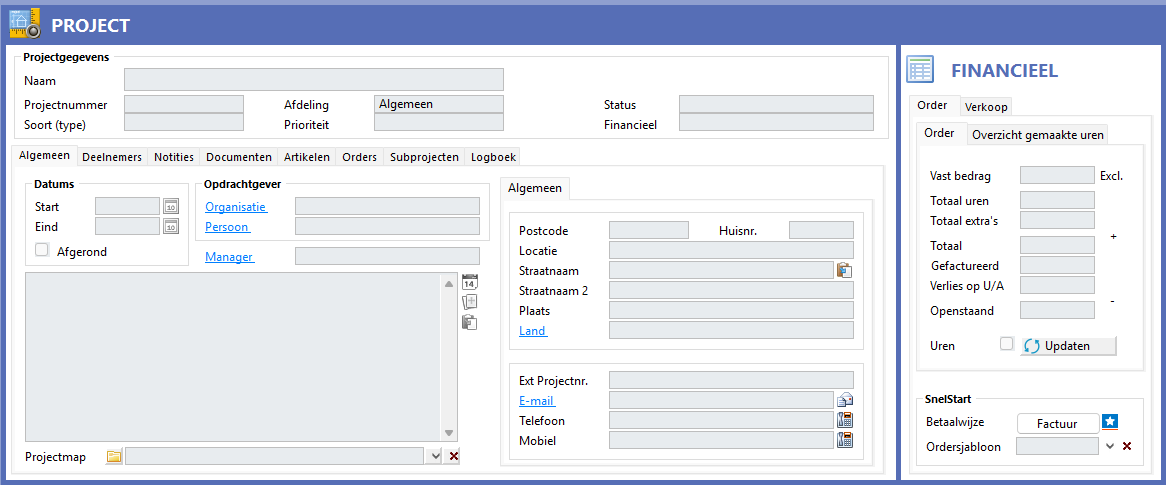Open the Afdeling dropdown showing Algemeen

(439, 104)
